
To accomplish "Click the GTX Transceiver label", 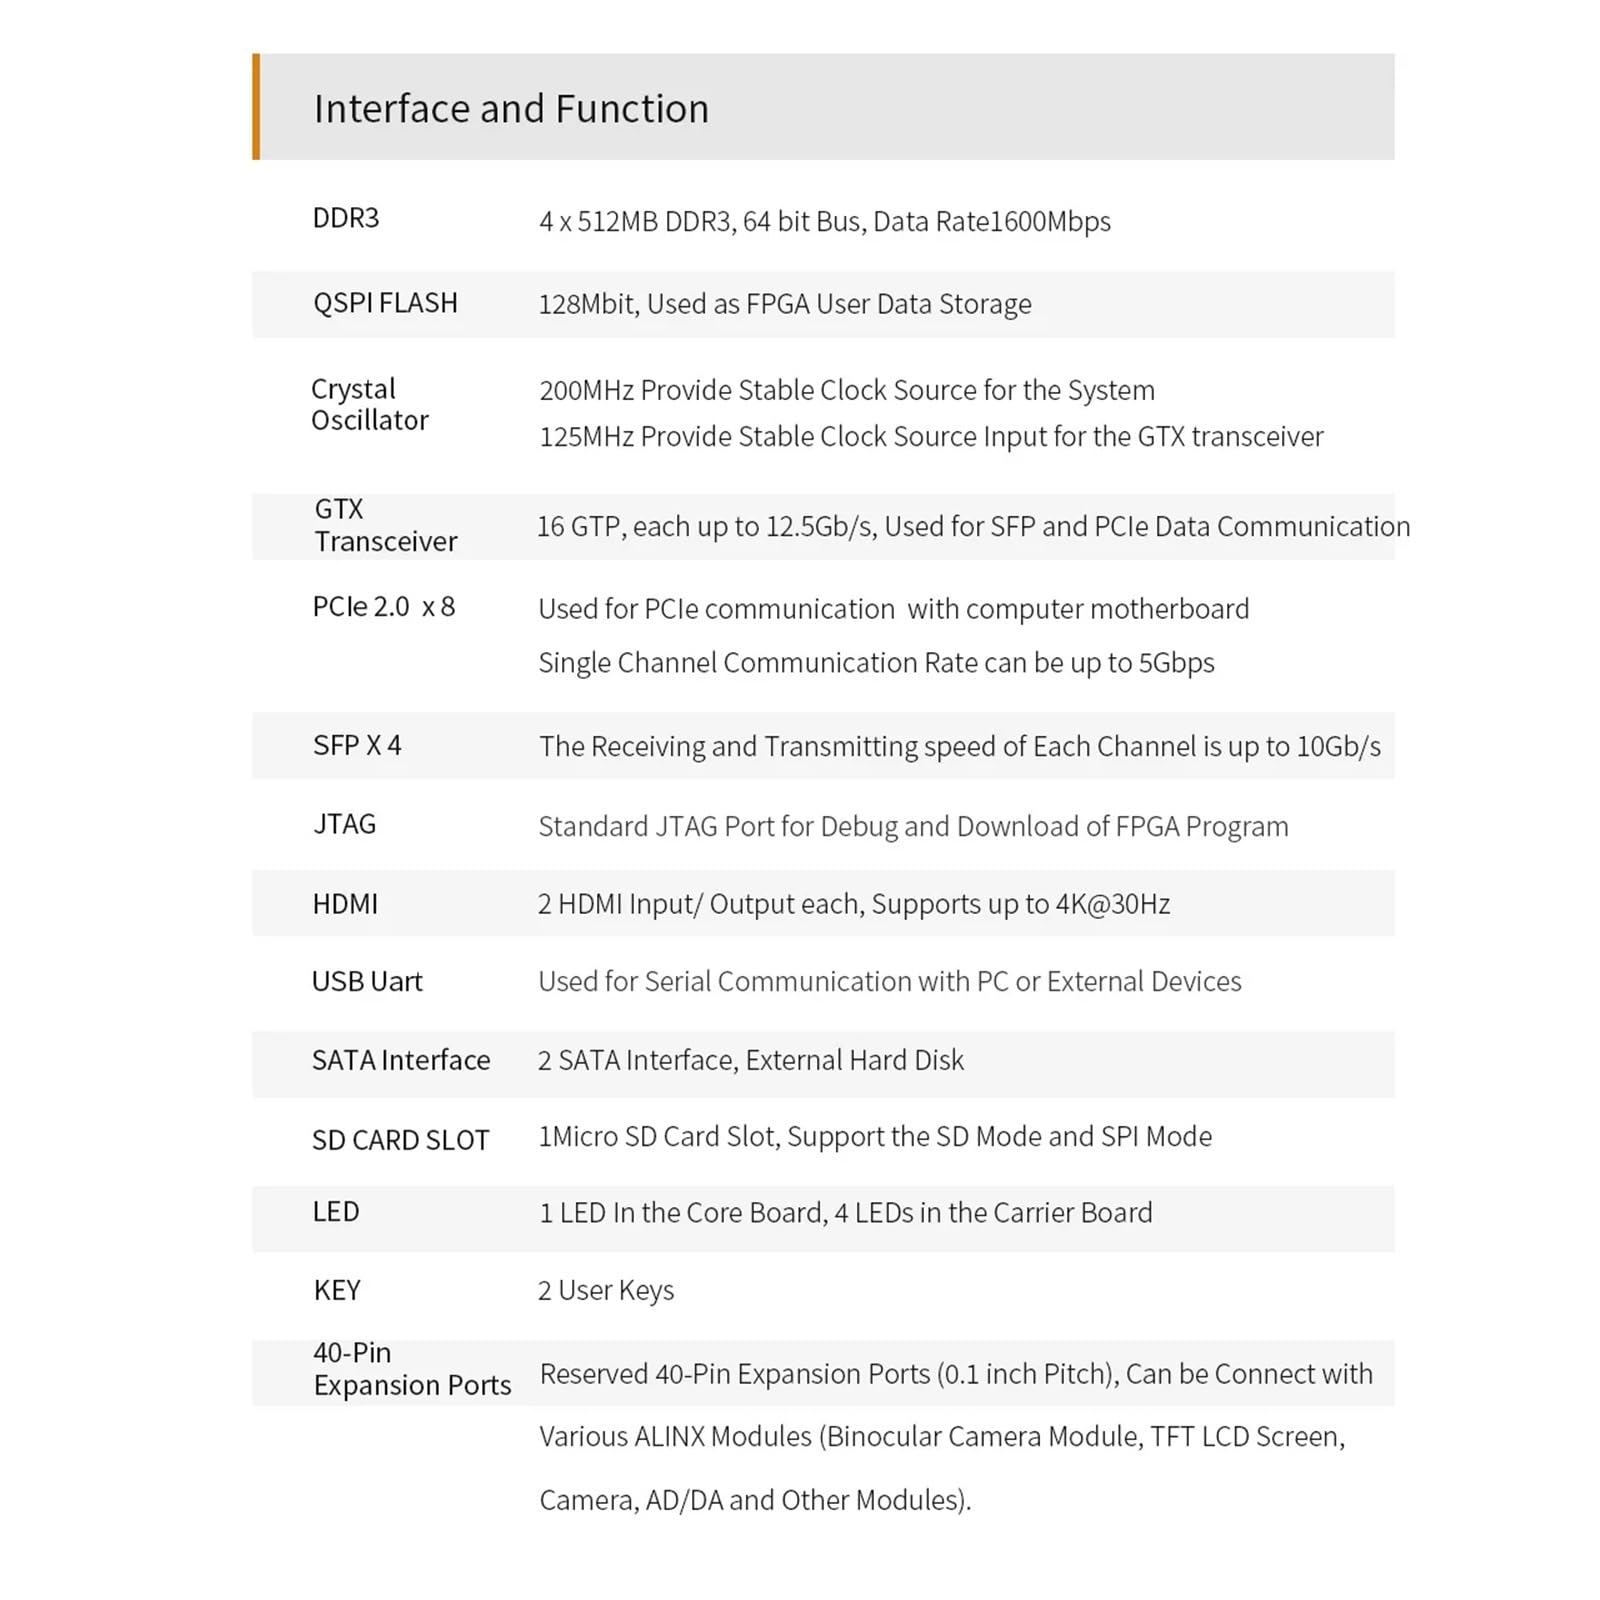I will (x=385, y=525).
